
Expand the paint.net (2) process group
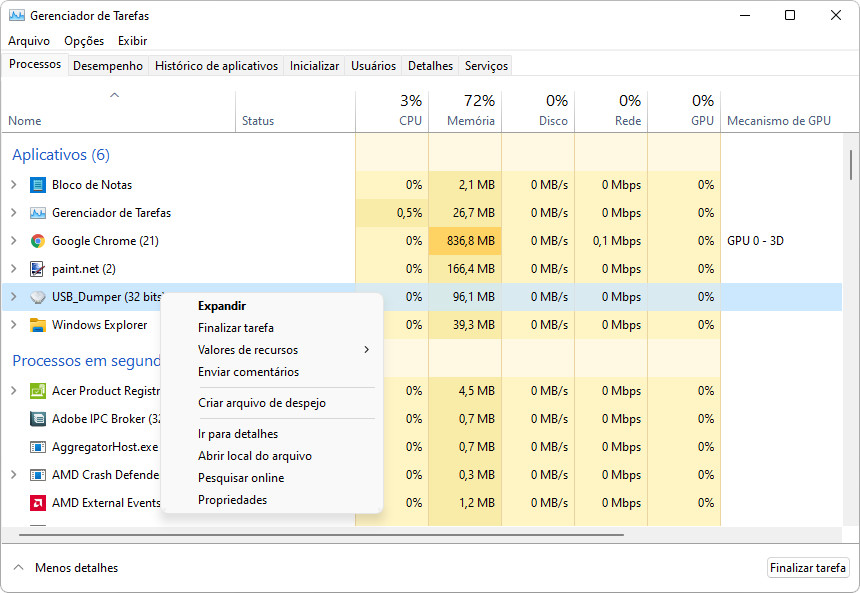point(14,269)
